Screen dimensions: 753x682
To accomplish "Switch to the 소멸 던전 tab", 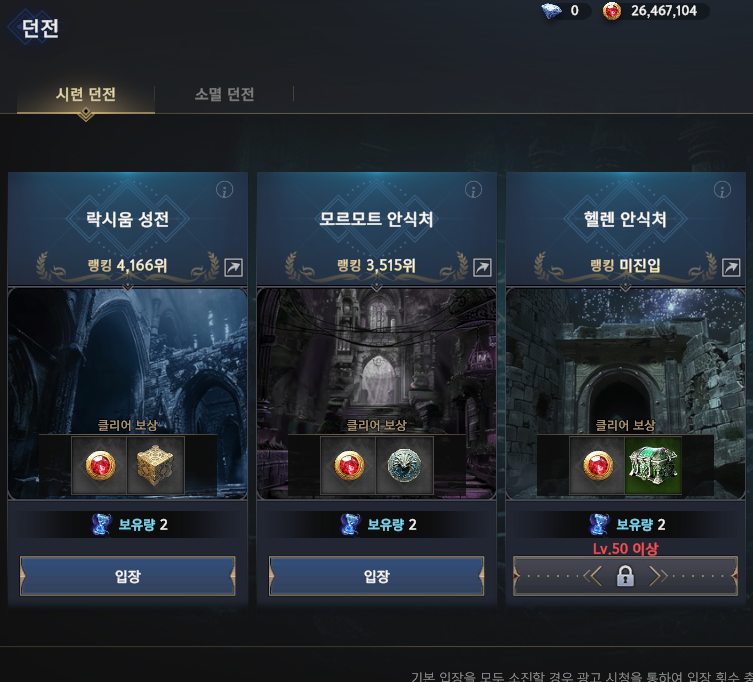I will point(224,94).
